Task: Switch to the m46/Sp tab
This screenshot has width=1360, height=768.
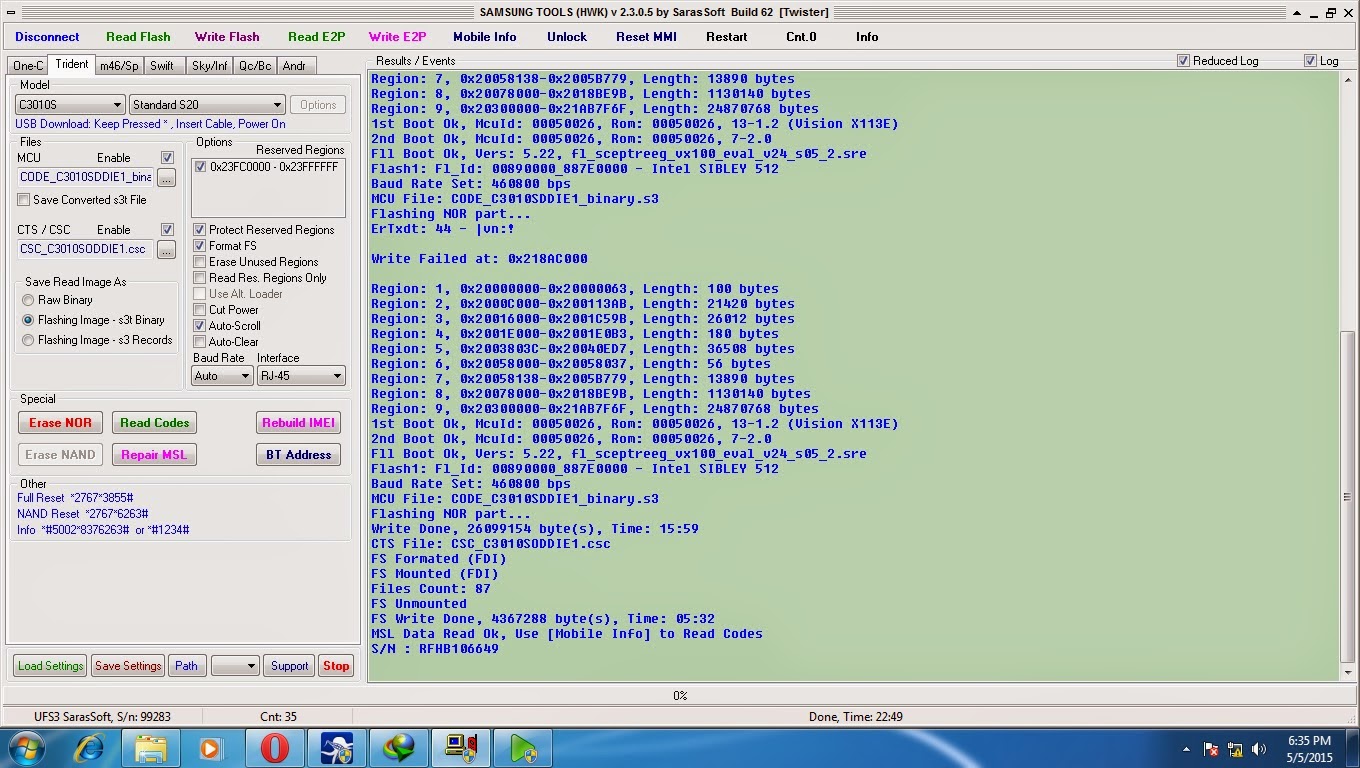Action: click(x=119, y=66)
